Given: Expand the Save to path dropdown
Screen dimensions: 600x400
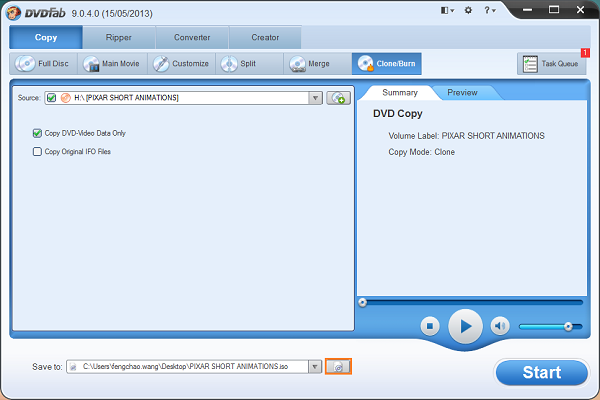Looking at the screenshot, I should (315, 367).
